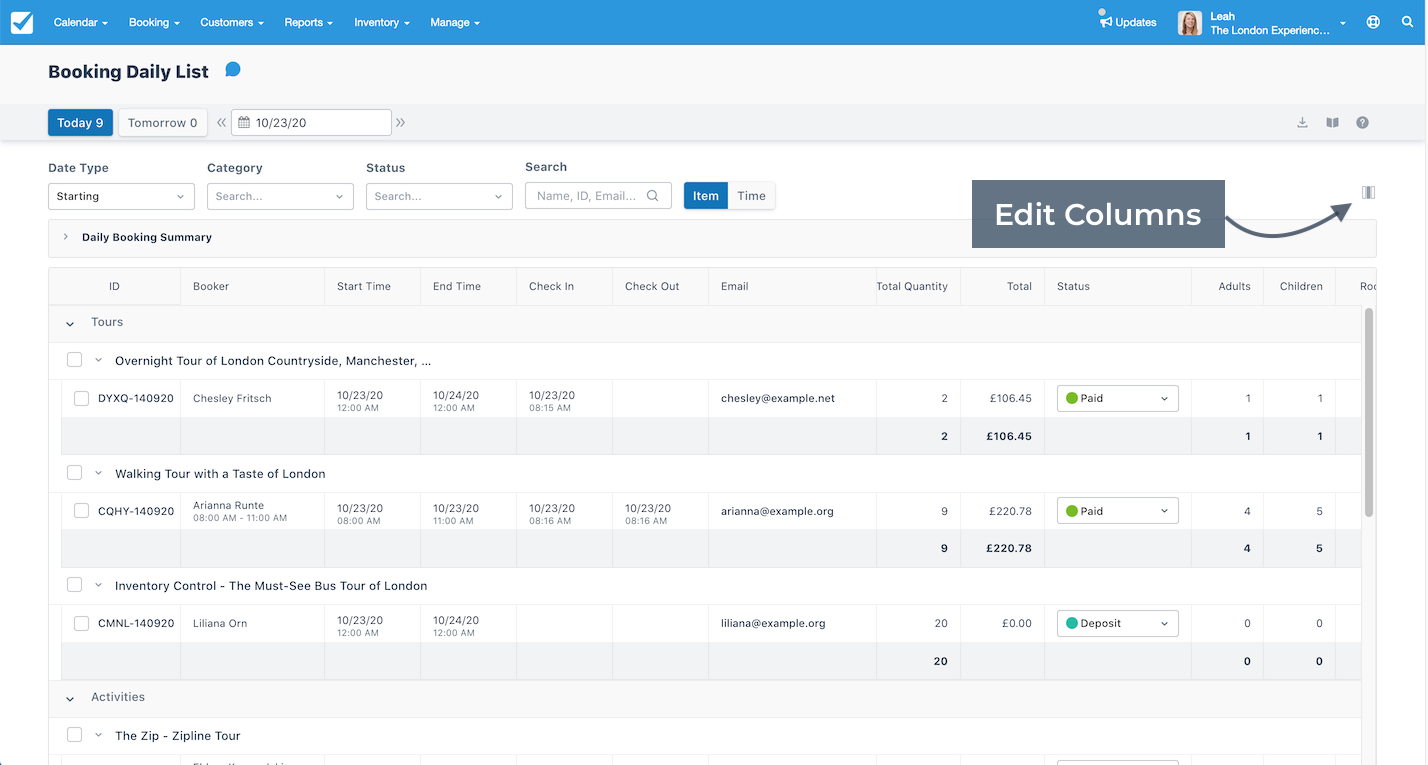Click email arianna@example.org
The width and height of the screenshot is (1428, 765).
click(x=777, y=511)
